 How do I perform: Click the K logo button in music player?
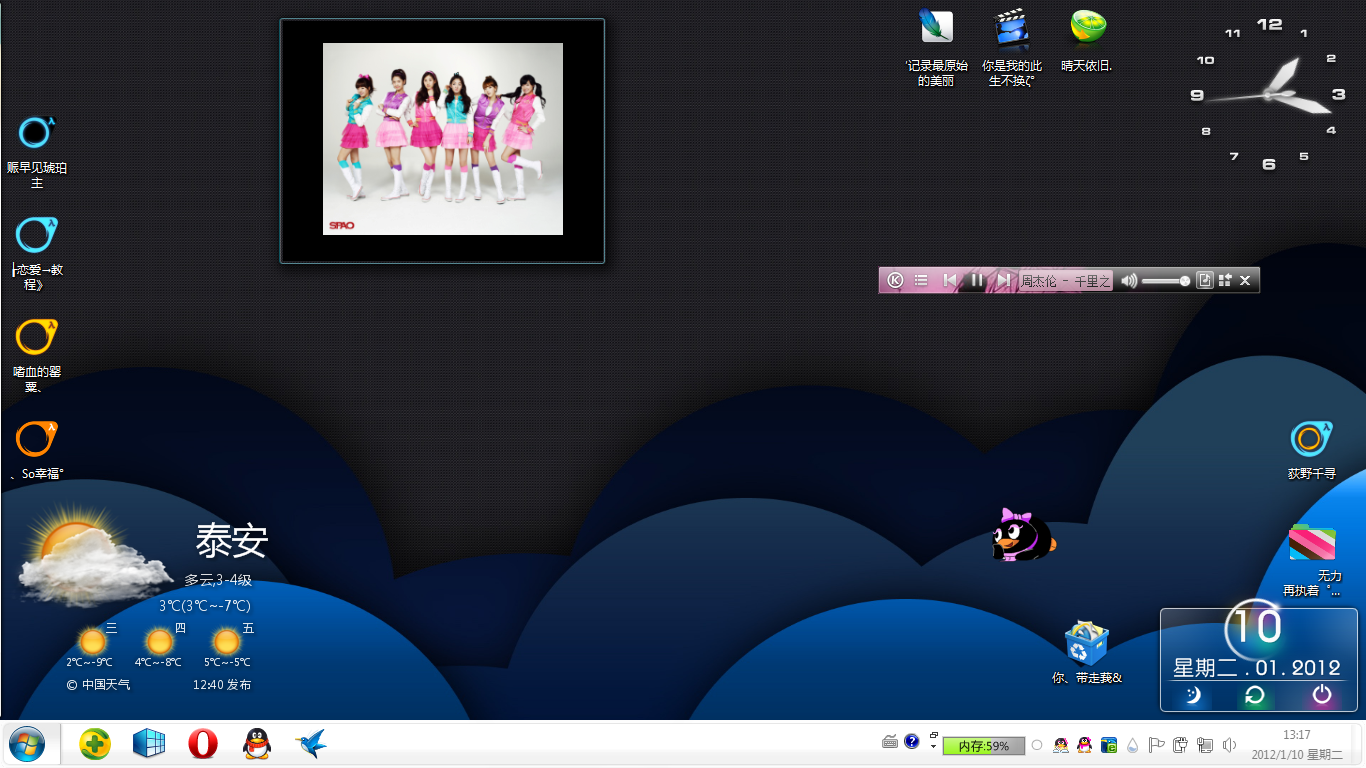[895, 281]
